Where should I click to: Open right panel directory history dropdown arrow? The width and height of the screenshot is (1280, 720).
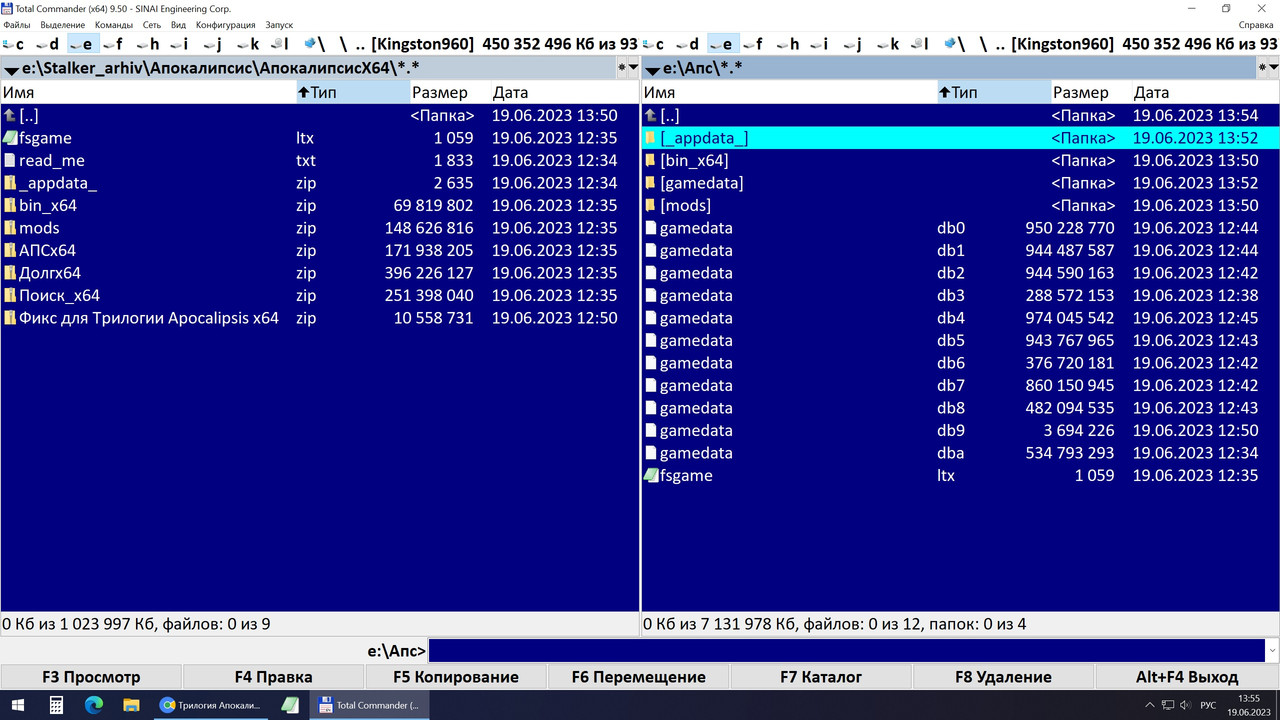(1273, 68)
